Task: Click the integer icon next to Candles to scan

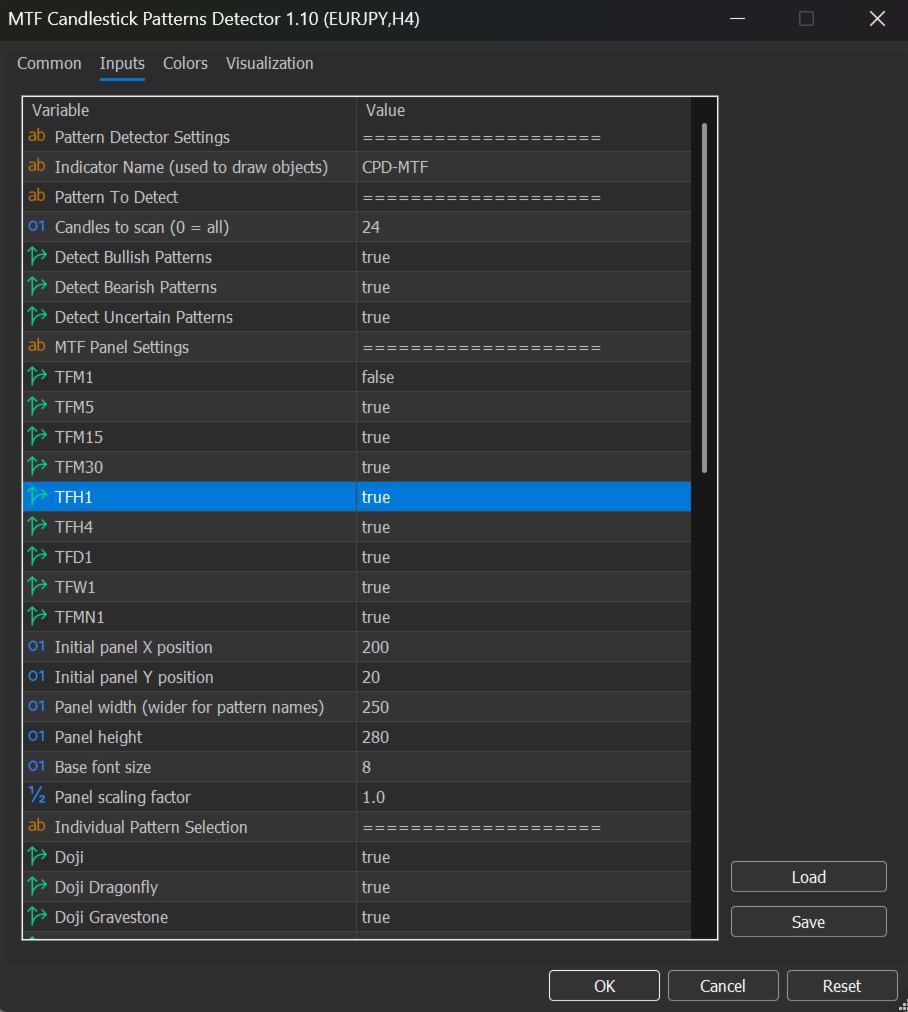Action: click(x=37, y=227)
